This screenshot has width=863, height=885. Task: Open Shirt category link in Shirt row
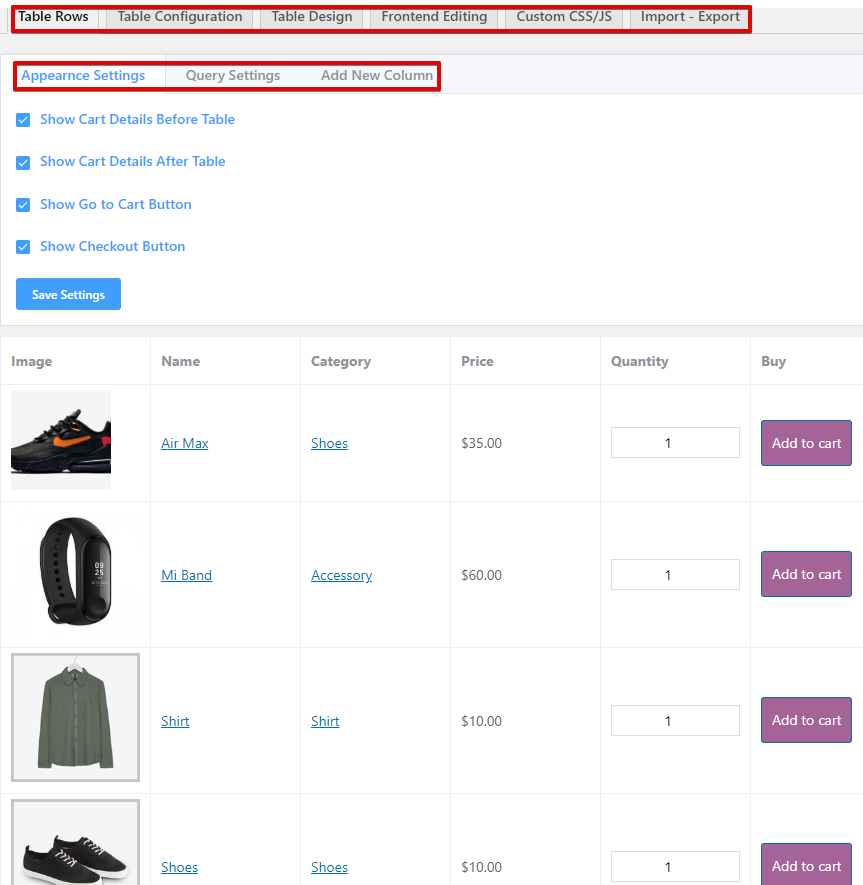(325, 721)
